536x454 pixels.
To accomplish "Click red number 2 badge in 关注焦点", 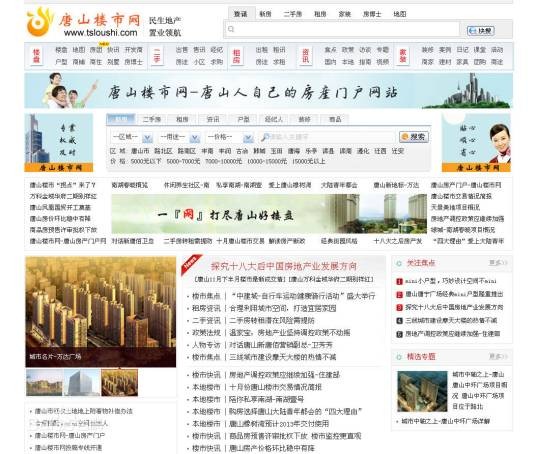I will pos(399,294).
